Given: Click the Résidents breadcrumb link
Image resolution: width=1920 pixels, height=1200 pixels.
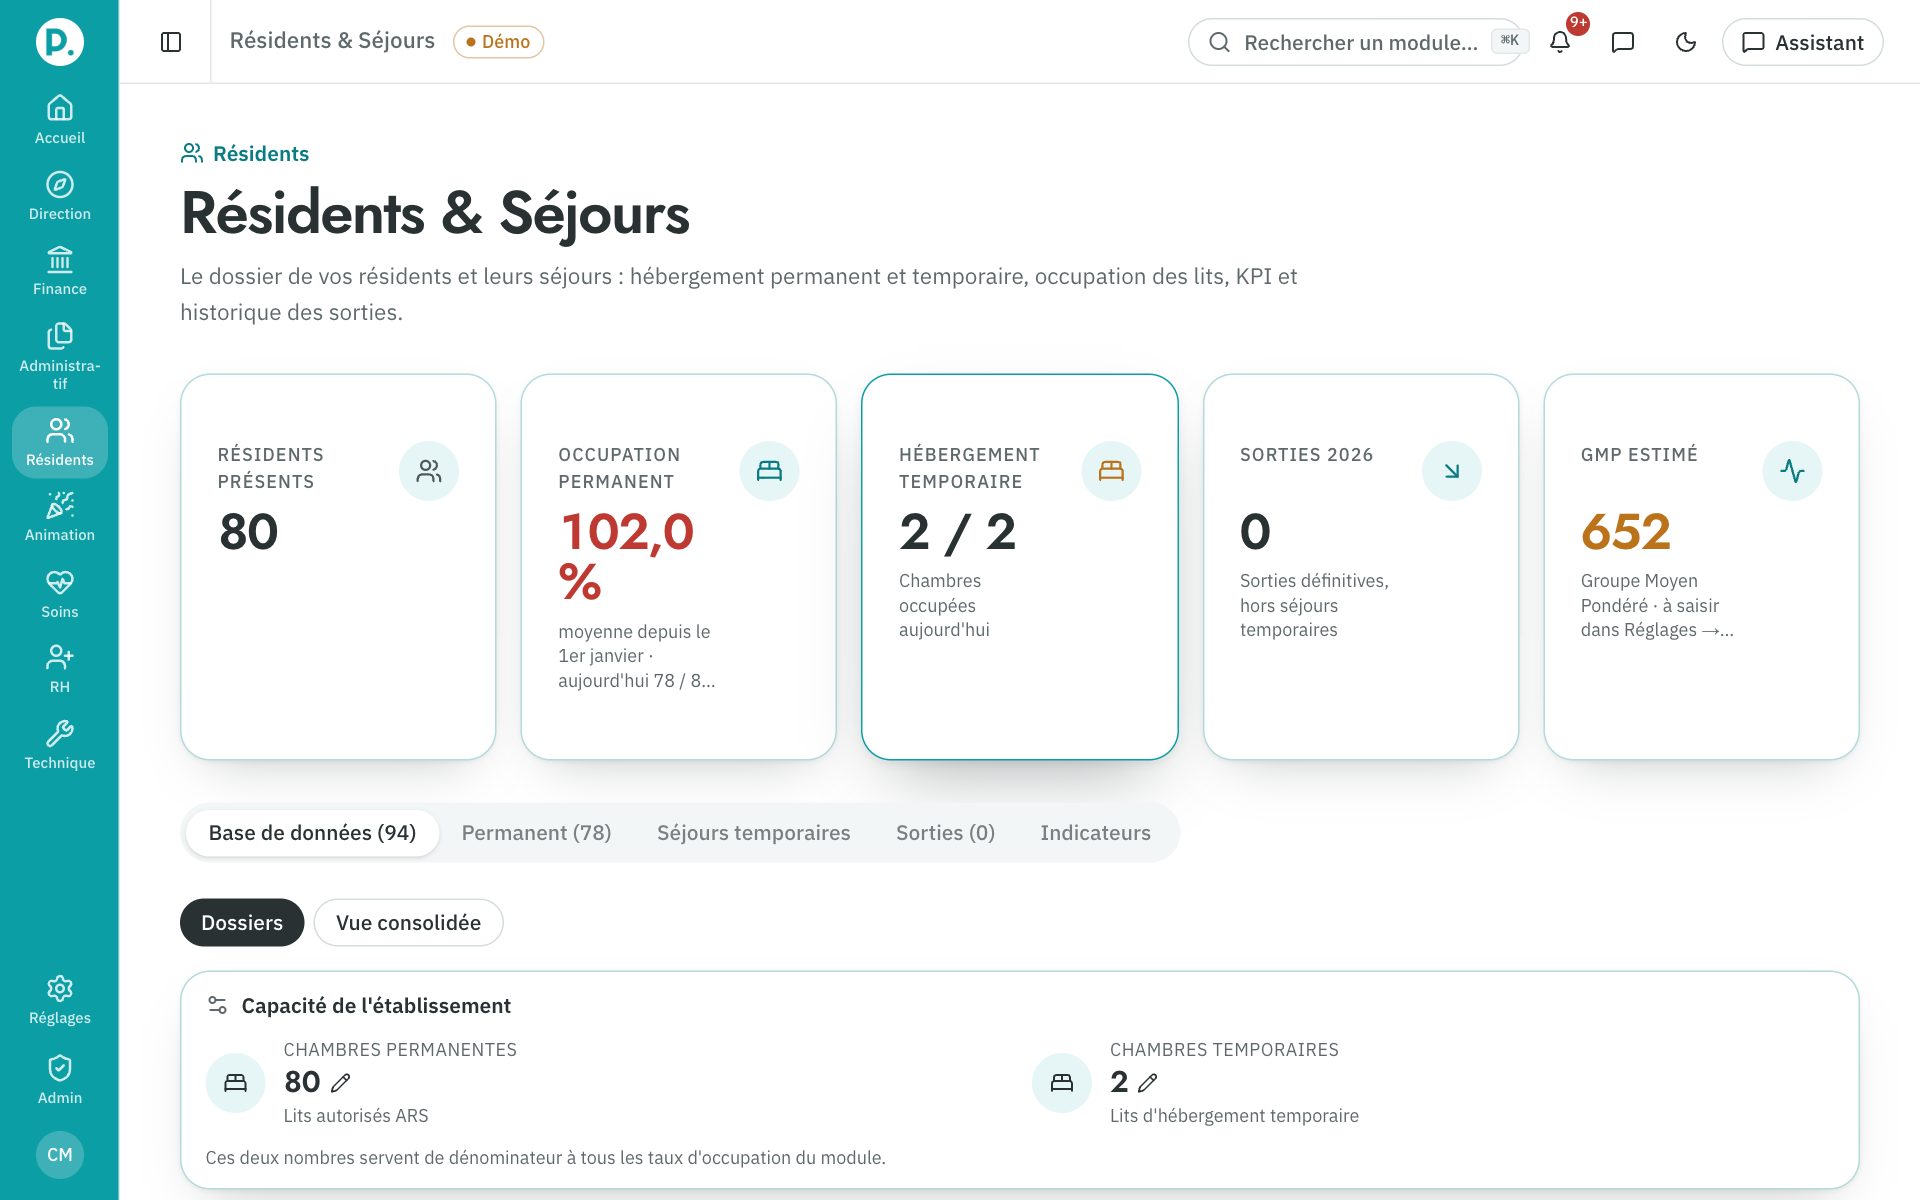Looking at the screenshot, I should tap(245, 153).
